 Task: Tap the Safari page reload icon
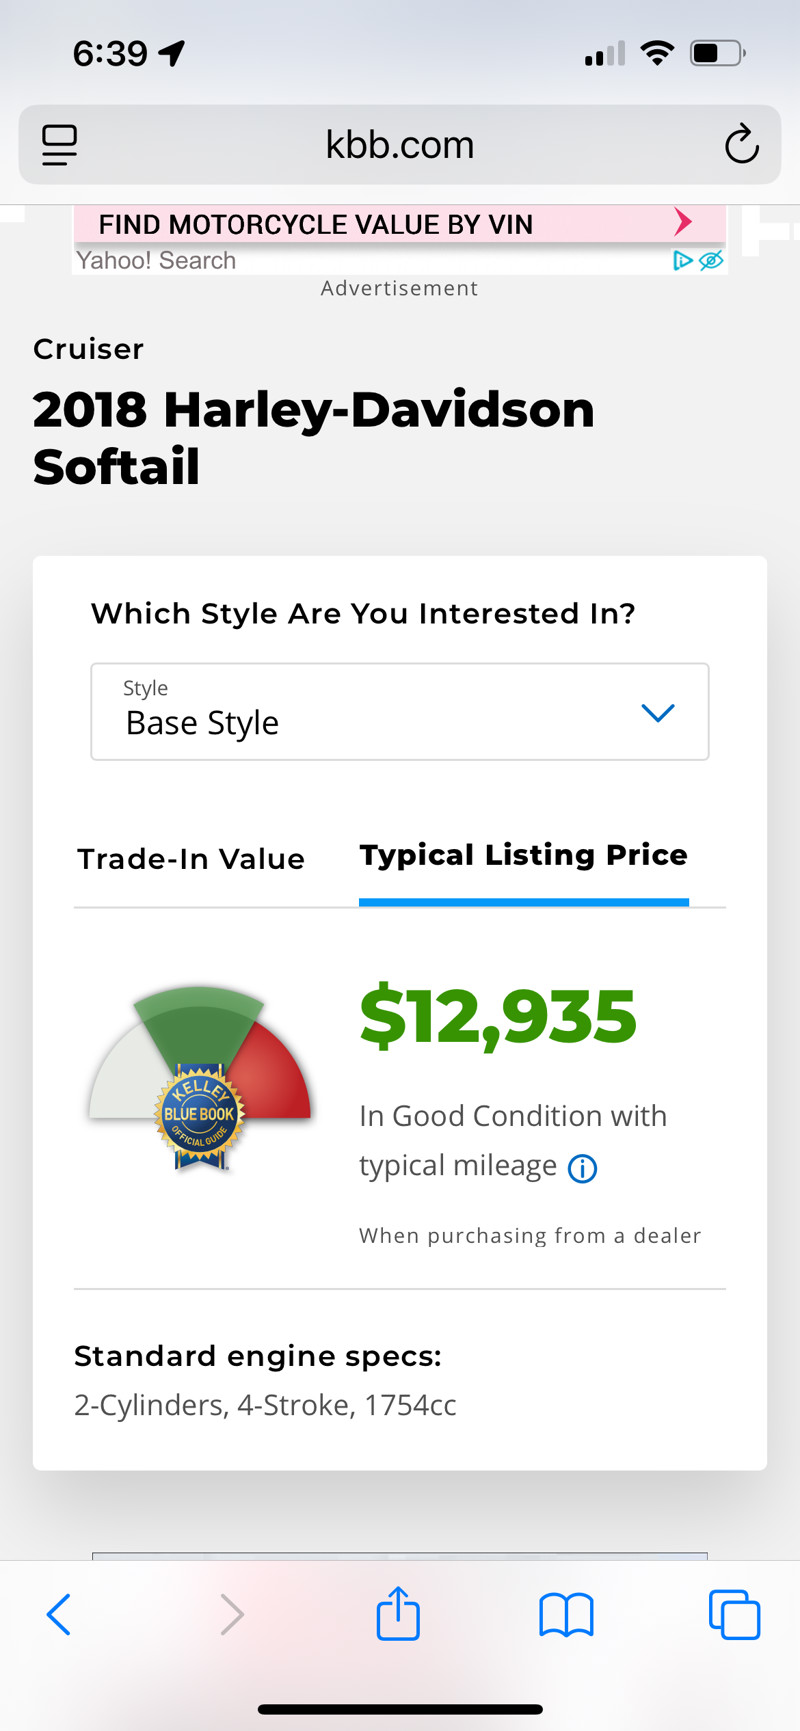tap(741, 145)
